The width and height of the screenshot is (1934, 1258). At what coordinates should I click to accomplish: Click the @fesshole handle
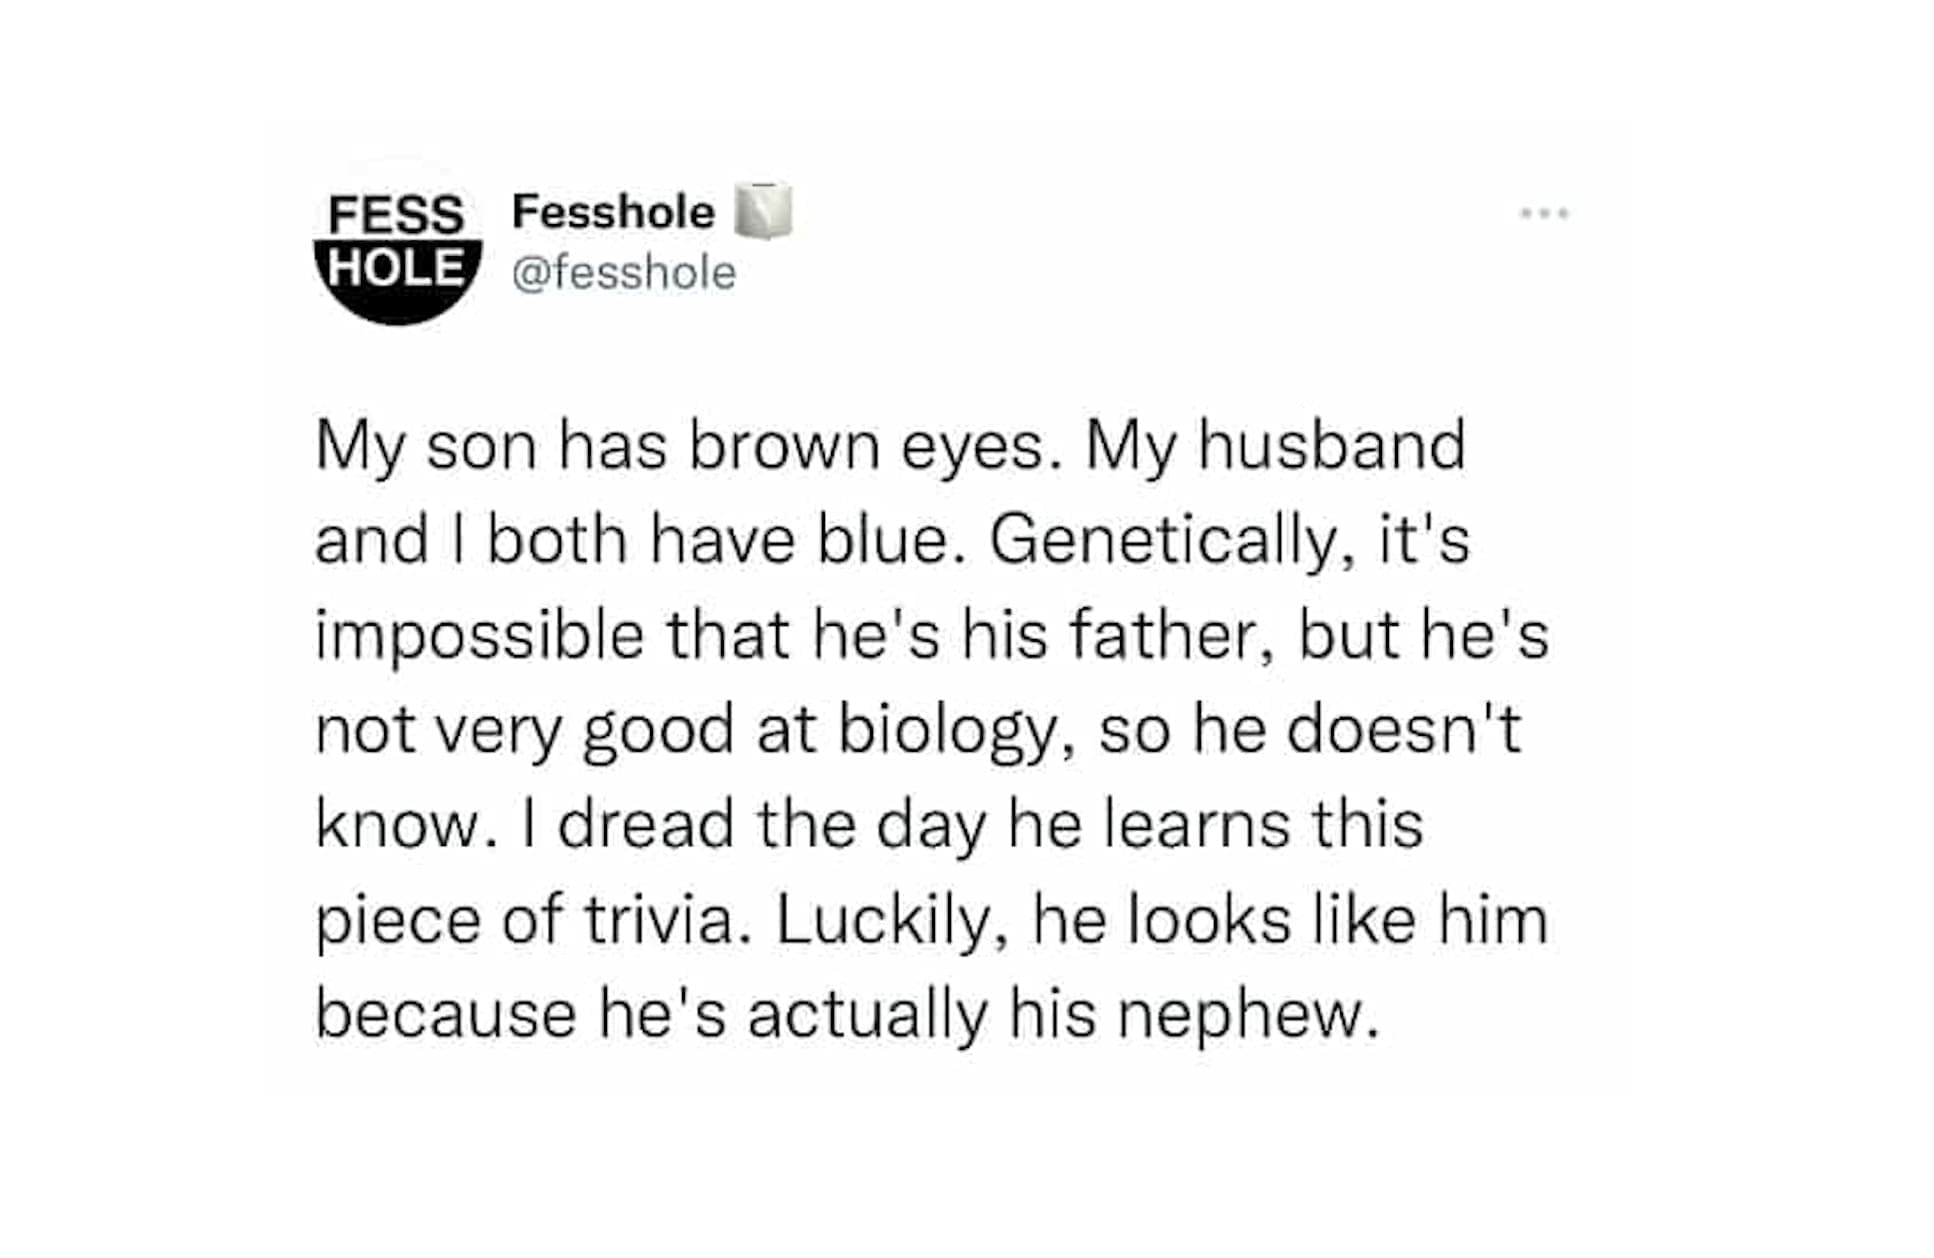pyautogui.click(x=623, y=273)
